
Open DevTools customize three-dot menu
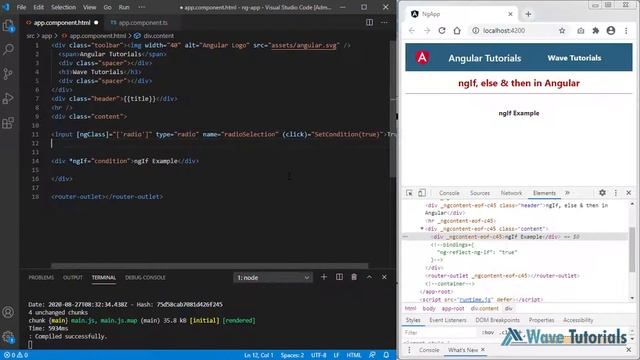point(616,193)
